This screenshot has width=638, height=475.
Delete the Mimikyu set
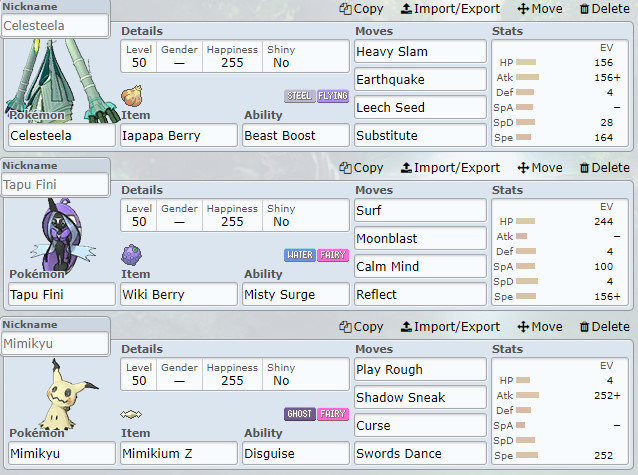click(x=604, y=327)
